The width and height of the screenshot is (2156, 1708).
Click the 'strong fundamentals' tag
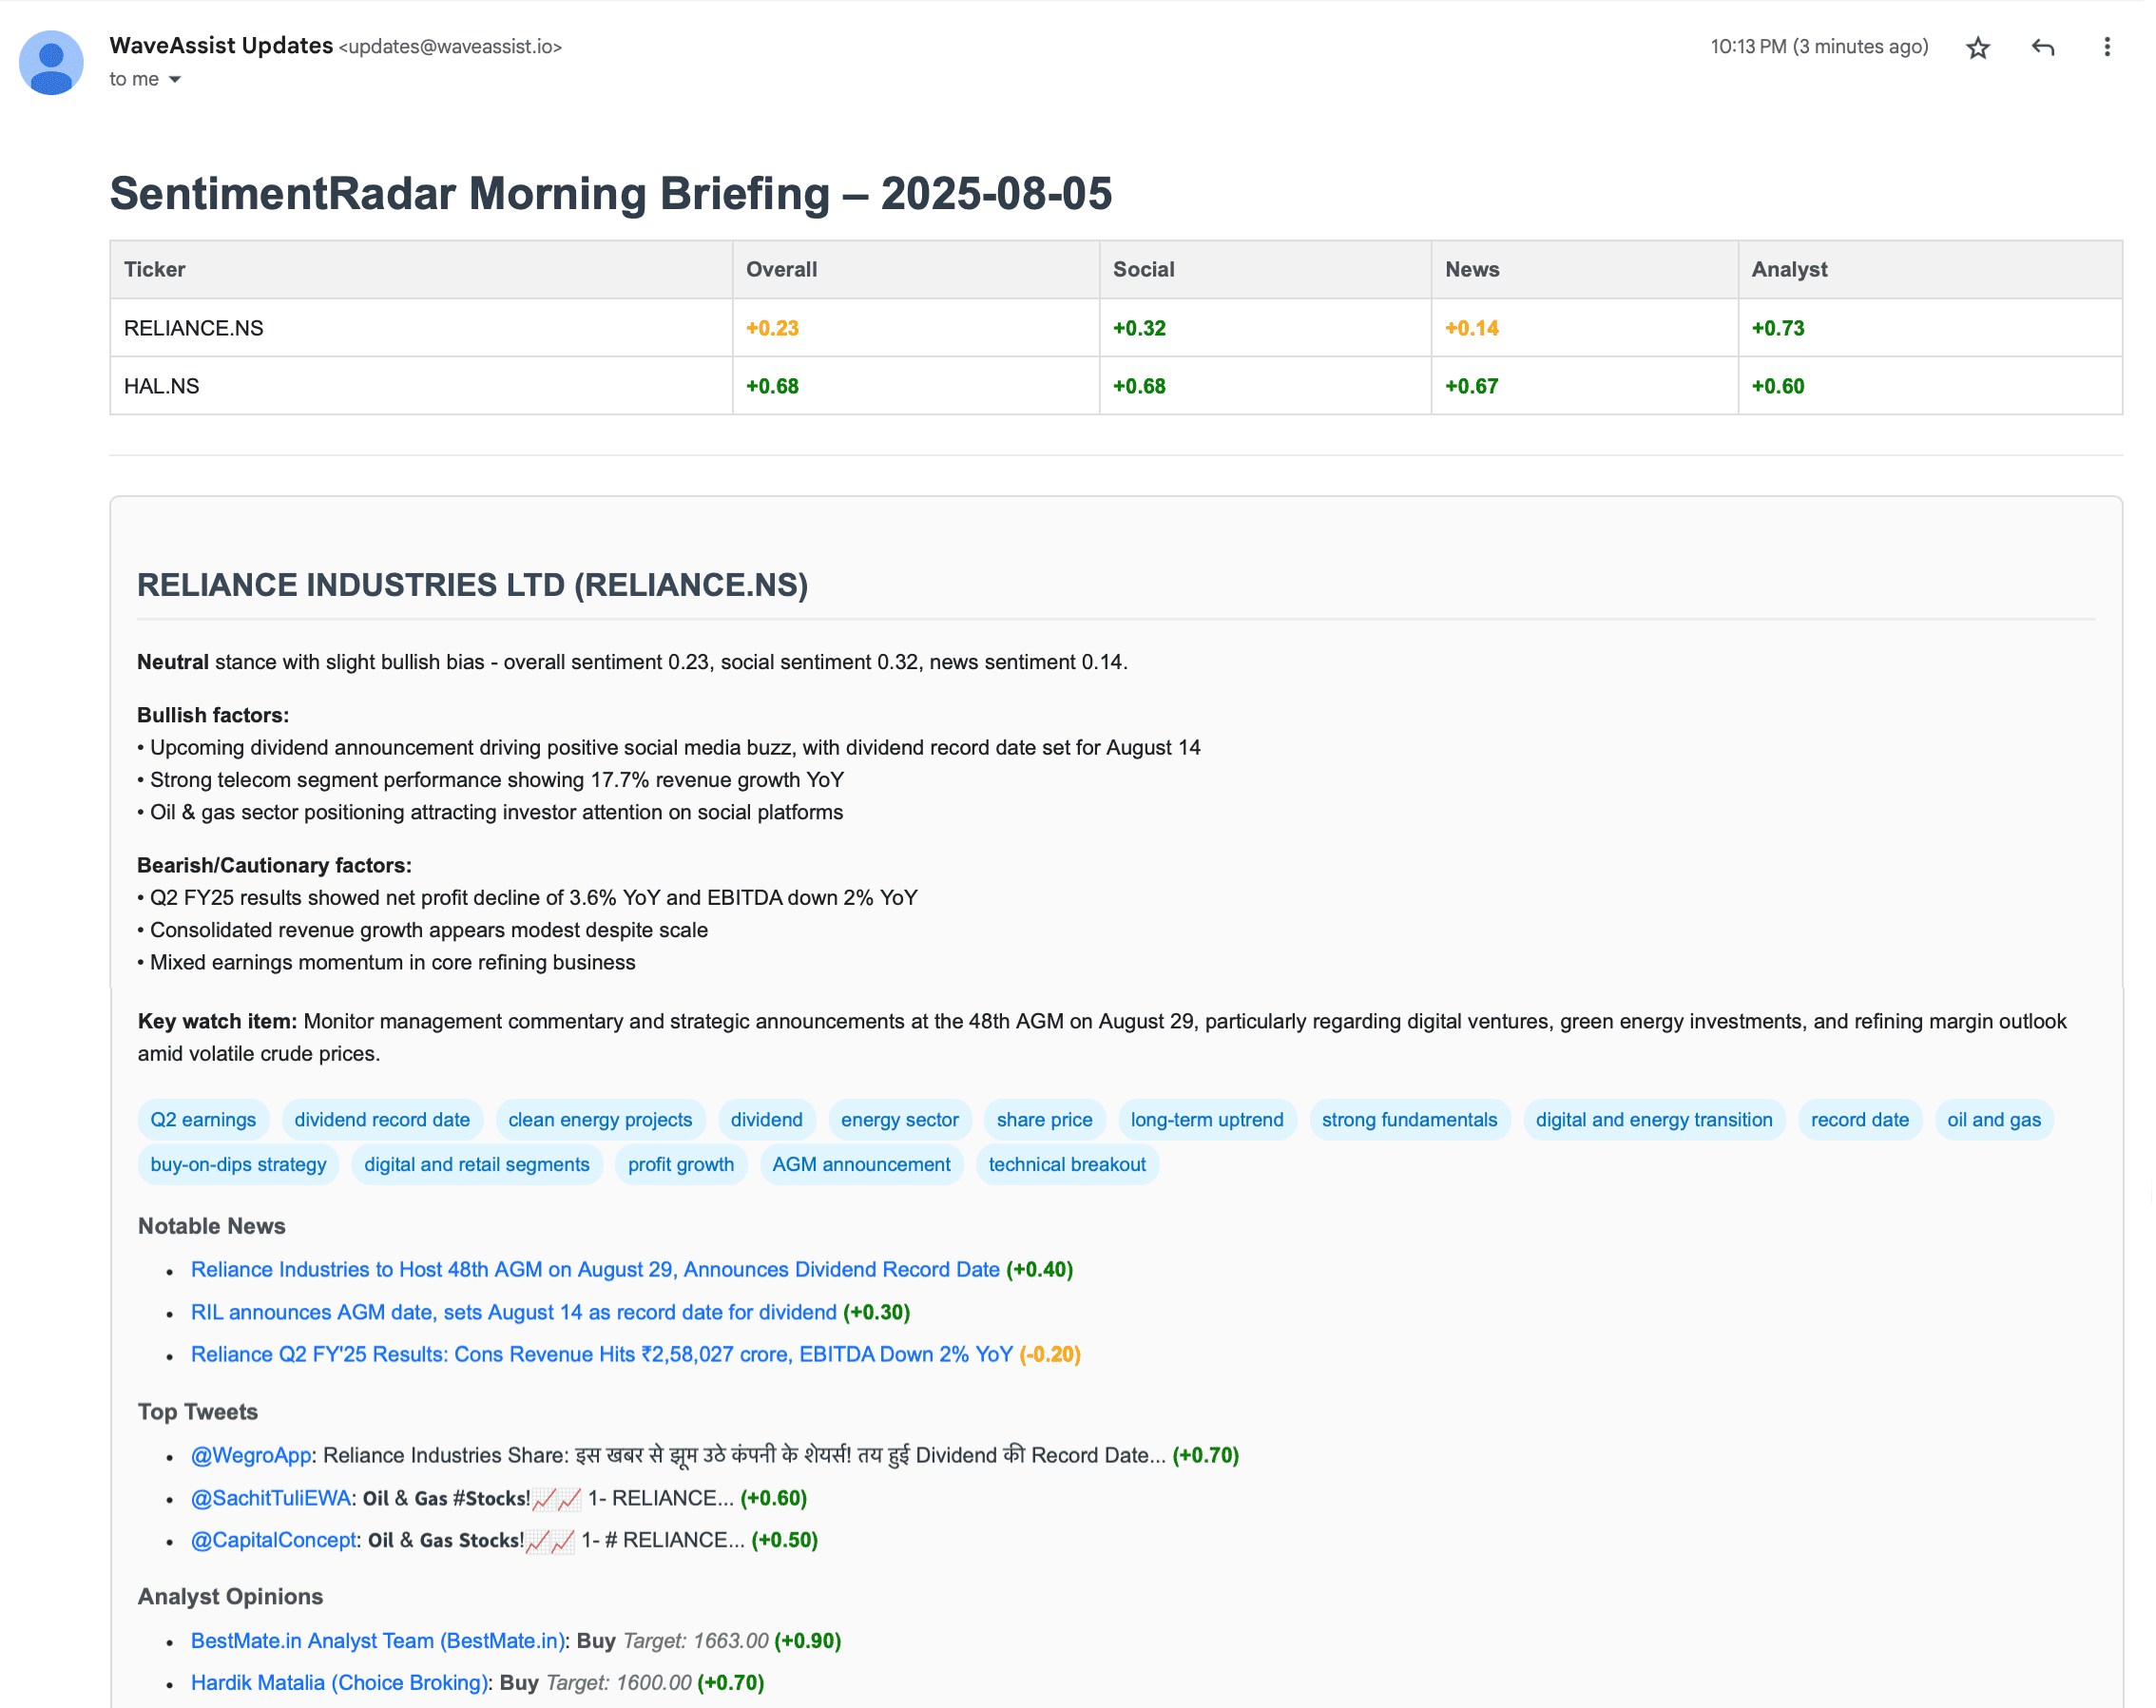pyautogui.click(x=1409, y=1120)
